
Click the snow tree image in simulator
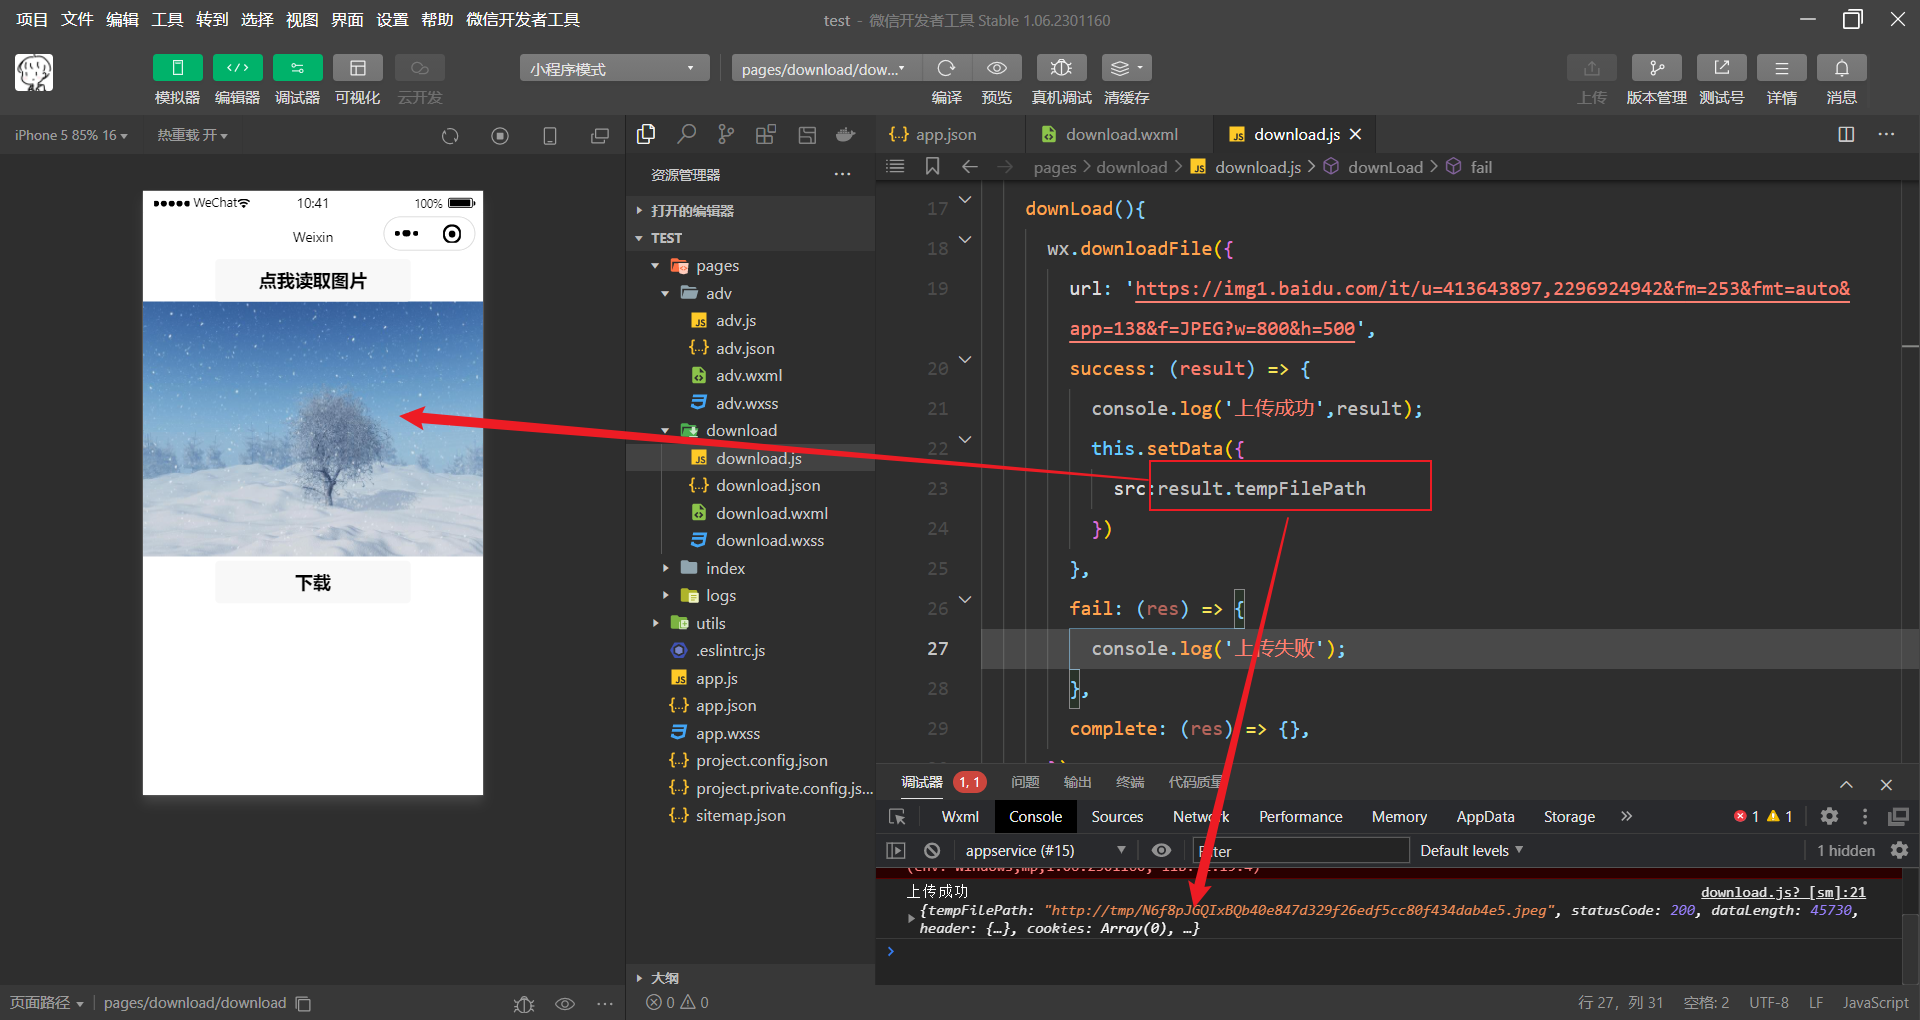[313, 429]
